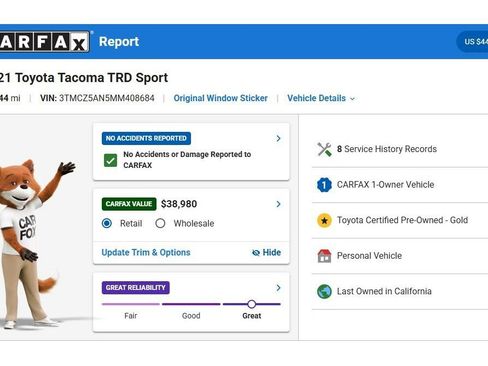
Task: Click the 8 Service History Records row
Action: click(x=400, y=149)
